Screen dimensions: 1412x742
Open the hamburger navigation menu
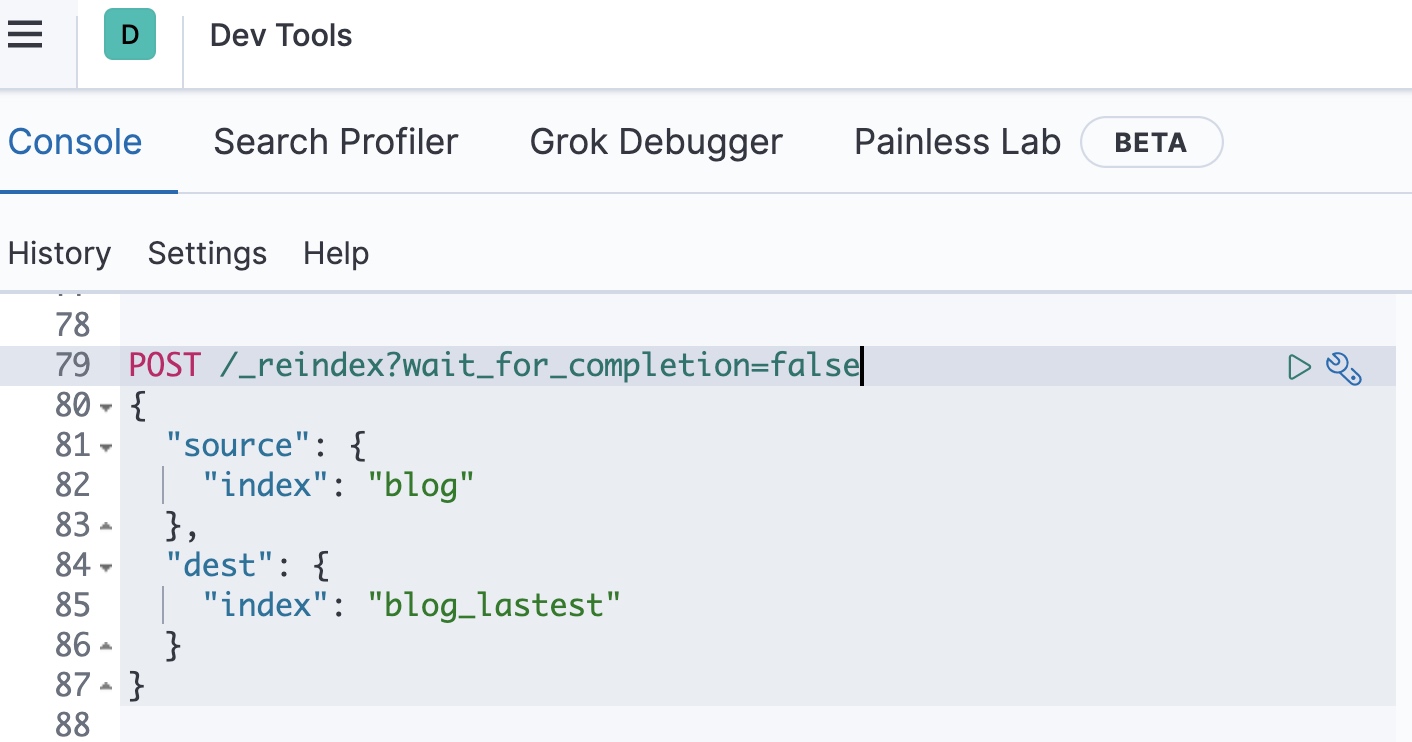click(x=25, y=35)
